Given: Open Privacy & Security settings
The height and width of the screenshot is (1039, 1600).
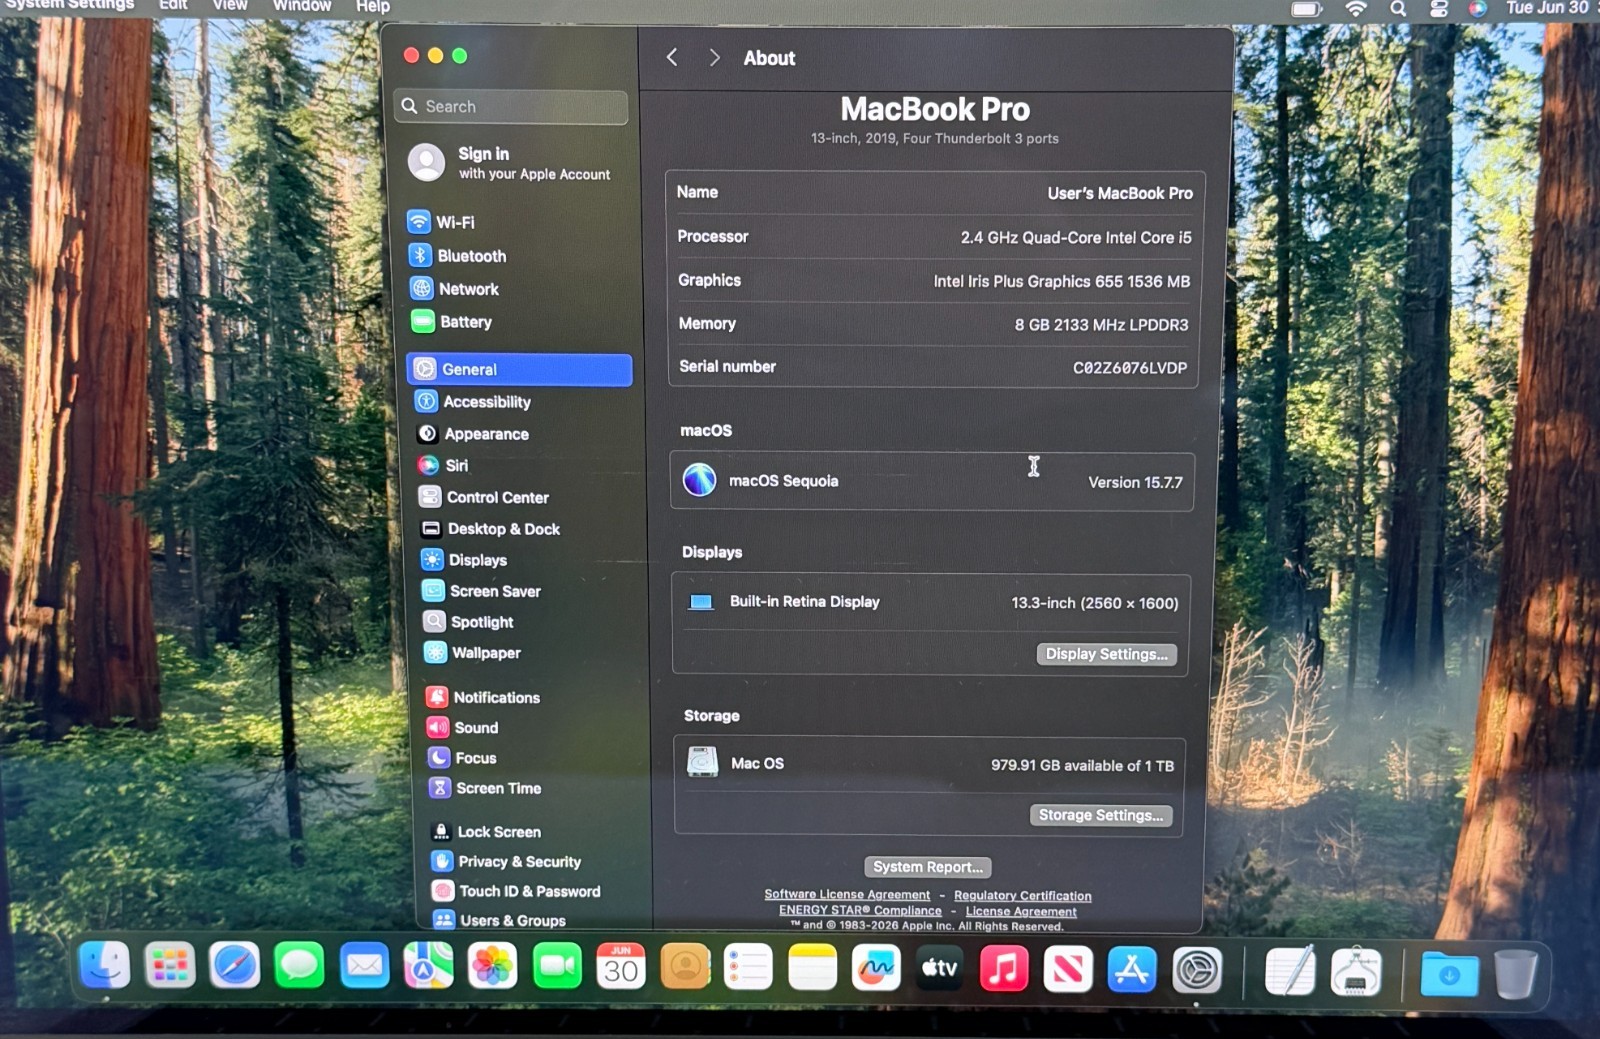Looking at the screenshot, I should (x=506, y=861).
